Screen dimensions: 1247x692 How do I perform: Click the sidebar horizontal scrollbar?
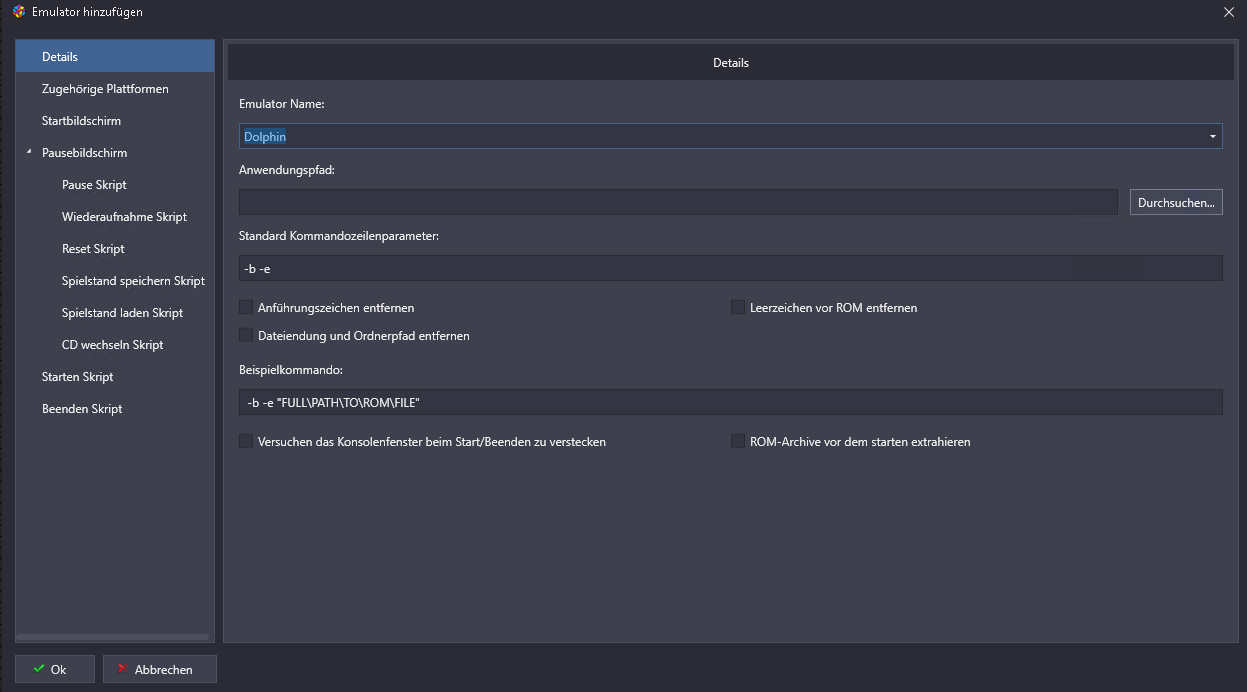pyautogui.click(x=114, y=636)
